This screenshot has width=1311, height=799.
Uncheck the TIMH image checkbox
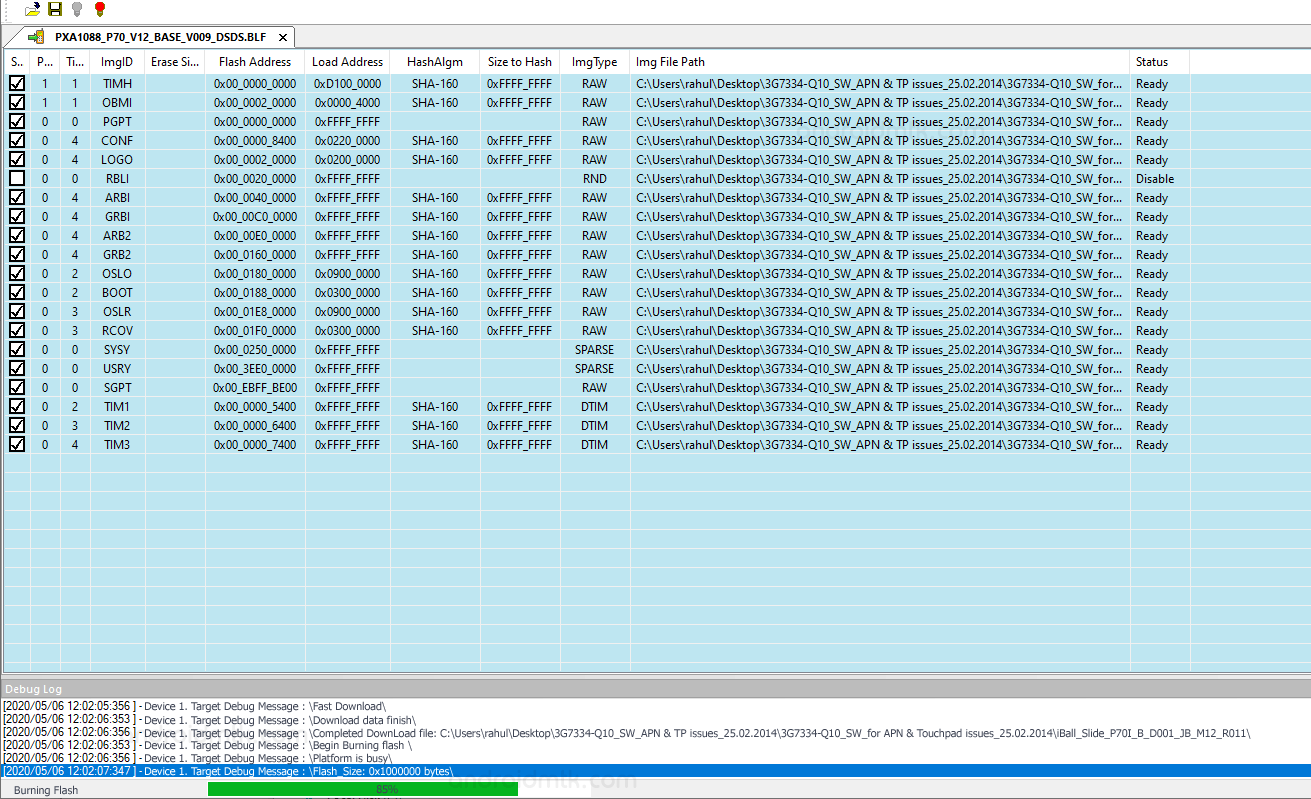pos(17,84)
